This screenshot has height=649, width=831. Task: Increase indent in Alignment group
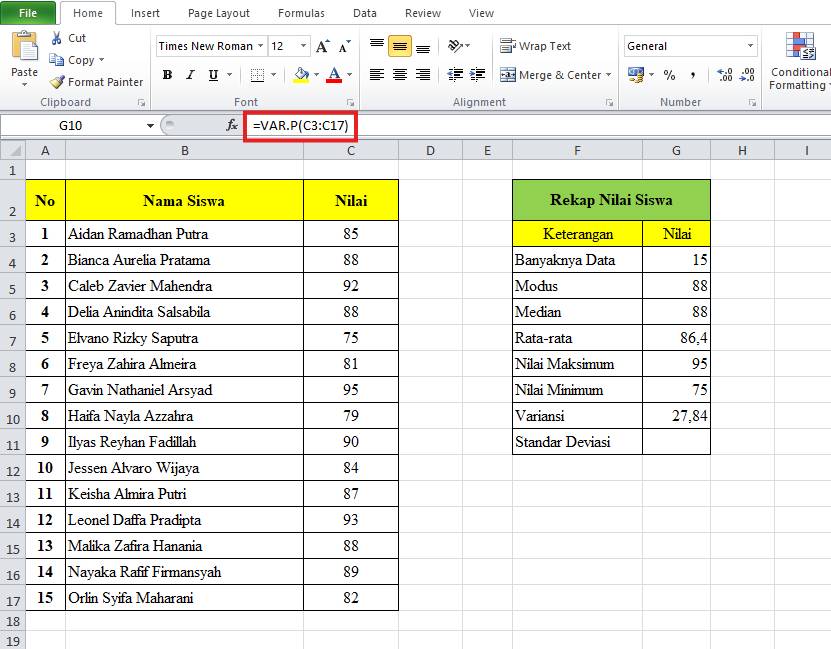pos(478,75)
